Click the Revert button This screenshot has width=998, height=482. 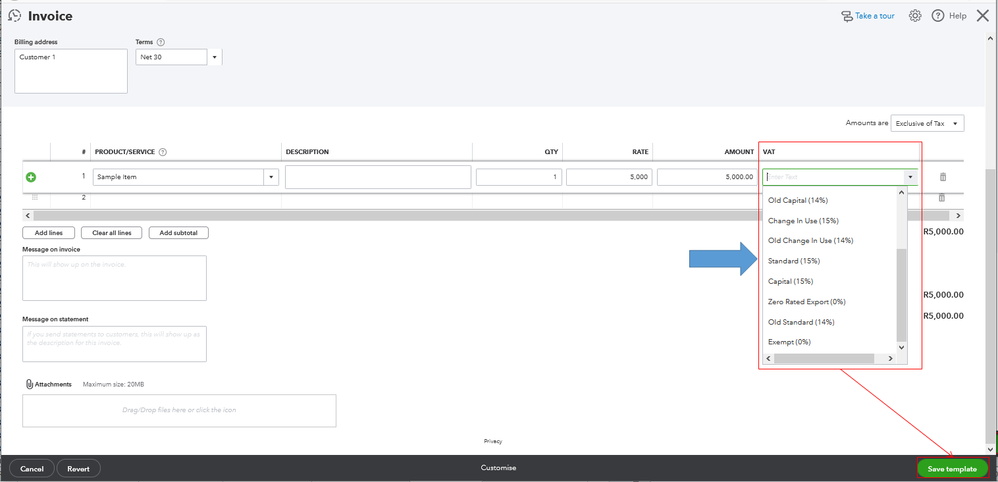pos(79,469)
